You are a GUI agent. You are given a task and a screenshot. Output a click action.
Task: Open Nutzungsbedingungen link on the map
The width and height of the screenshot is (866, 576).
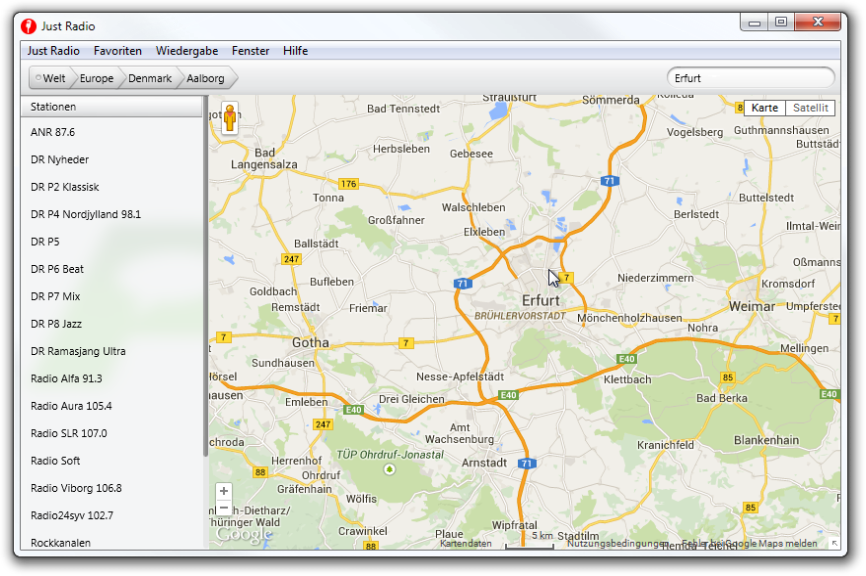617,544
